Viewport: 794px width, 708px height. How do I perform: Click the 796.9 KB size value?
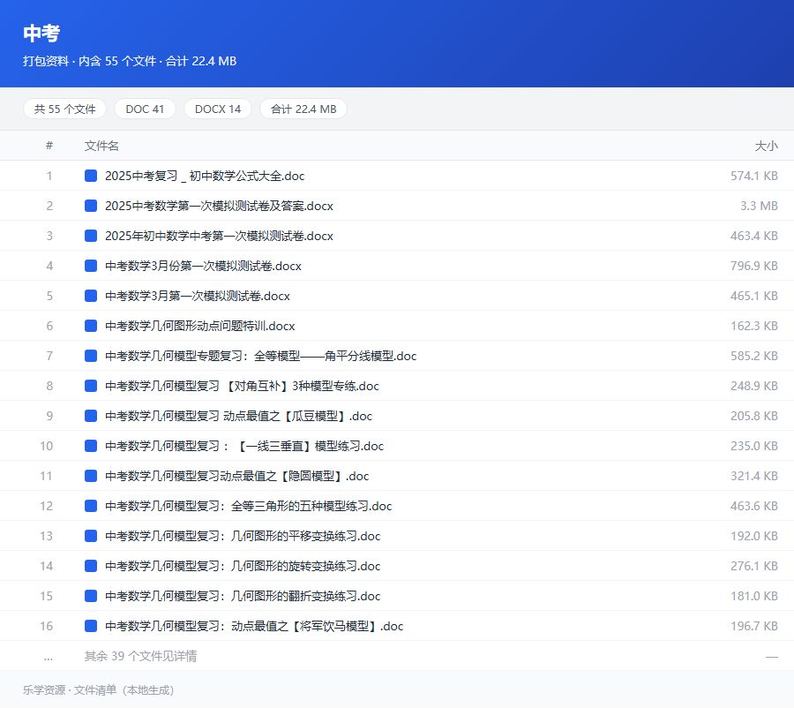(x=754, y=265)
